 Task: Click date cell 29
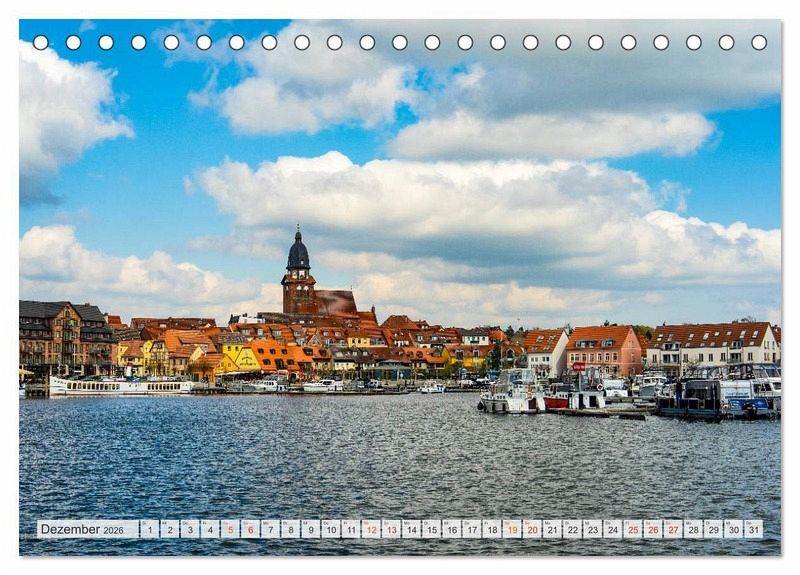pyautogui.click(x=714, y=529)
